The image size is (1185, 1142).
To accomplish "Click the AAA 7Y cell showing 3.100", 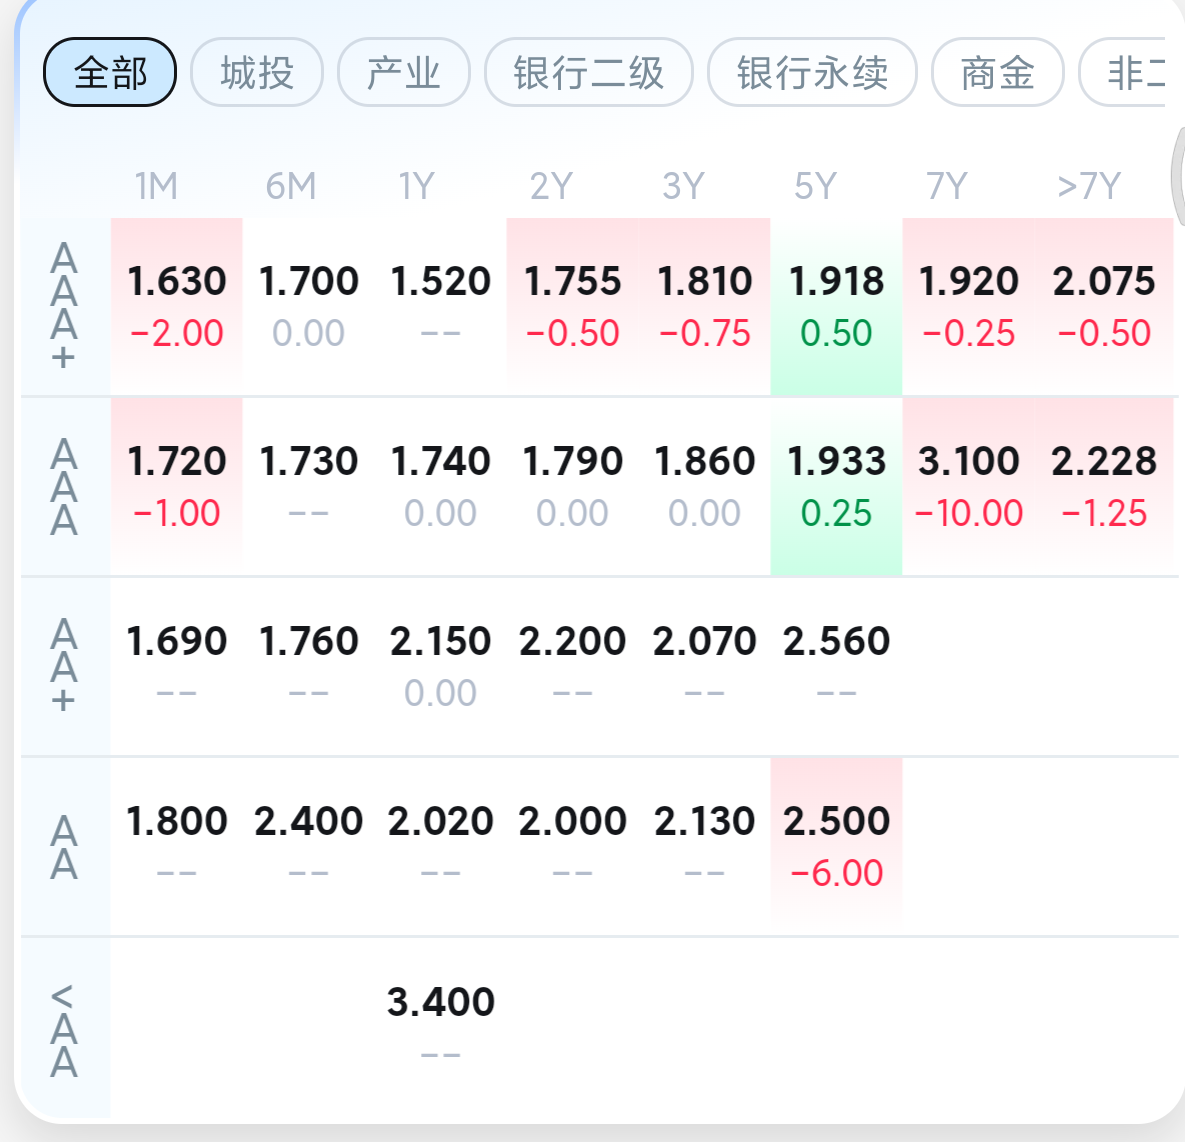I will point(969,487).
